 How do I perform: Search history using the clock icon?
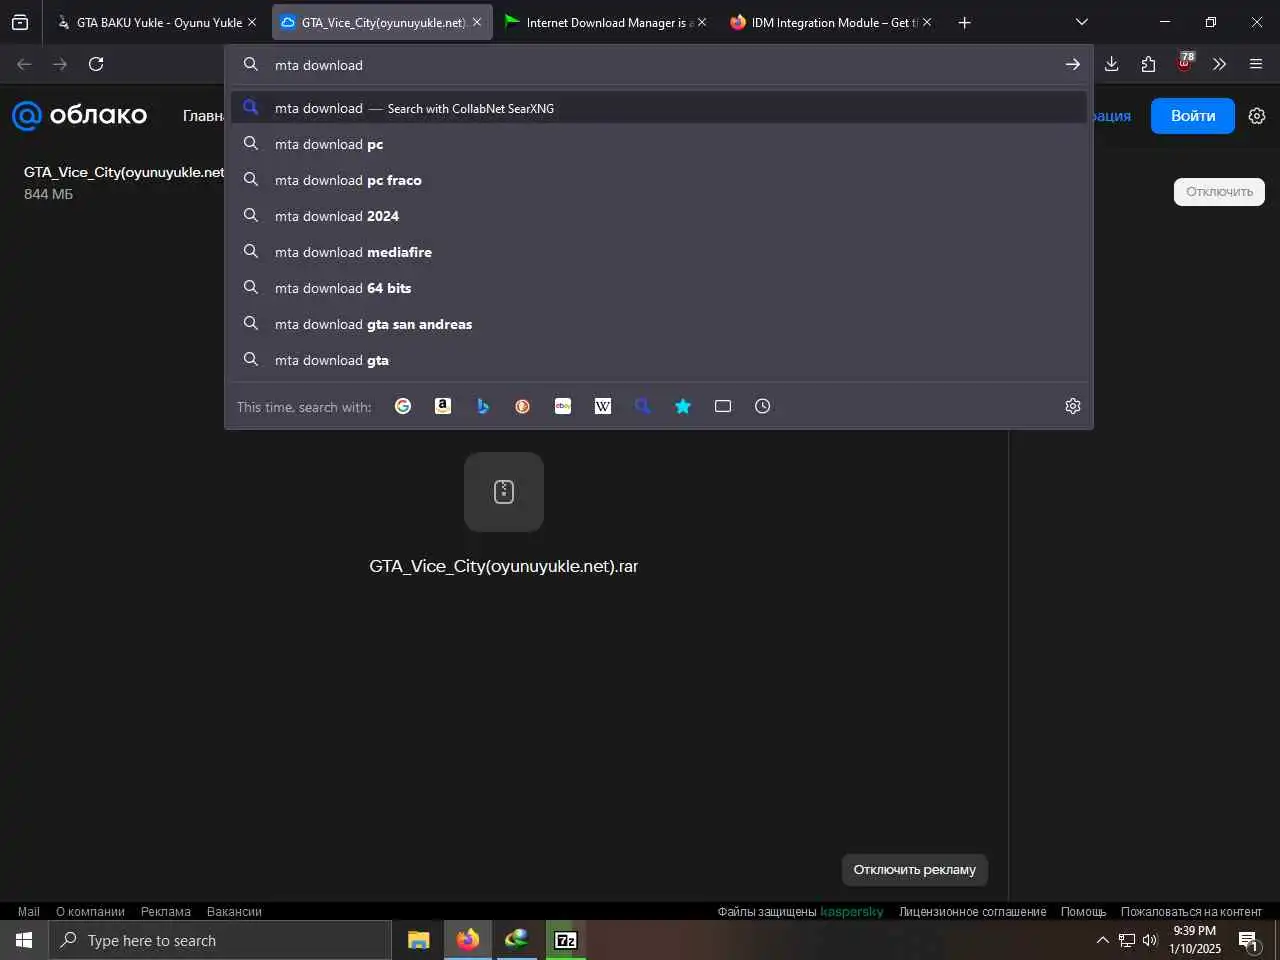pyautogui.click(x=763, y=406)
